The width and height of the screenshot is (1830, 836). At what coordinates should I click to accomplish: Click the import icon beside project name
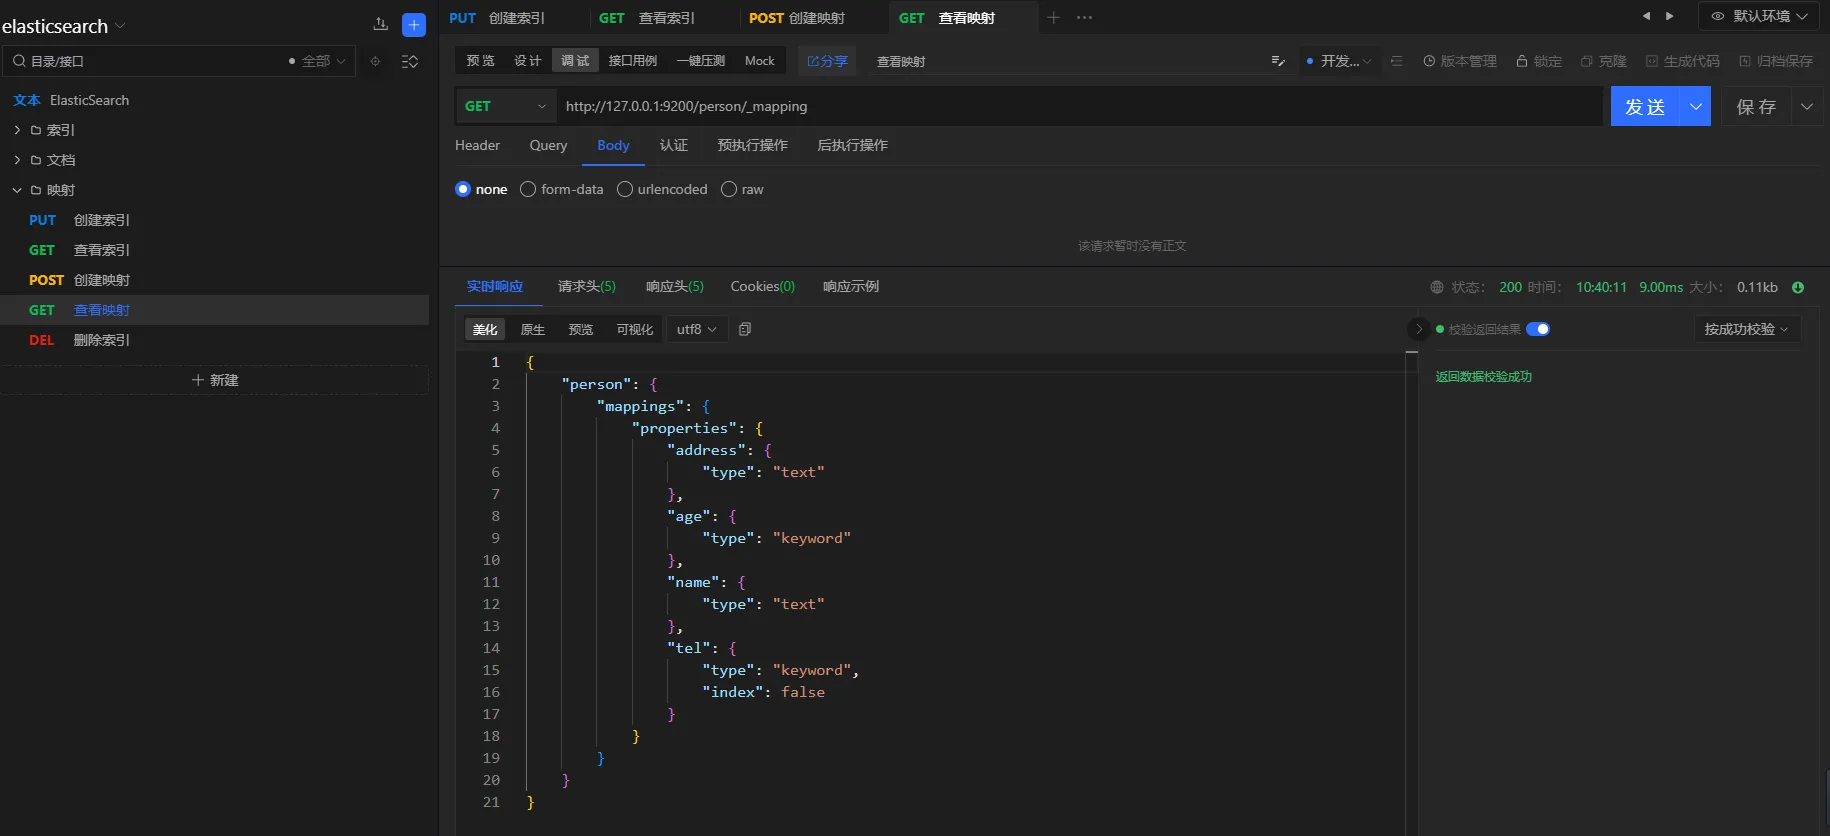tap(380, 25)
